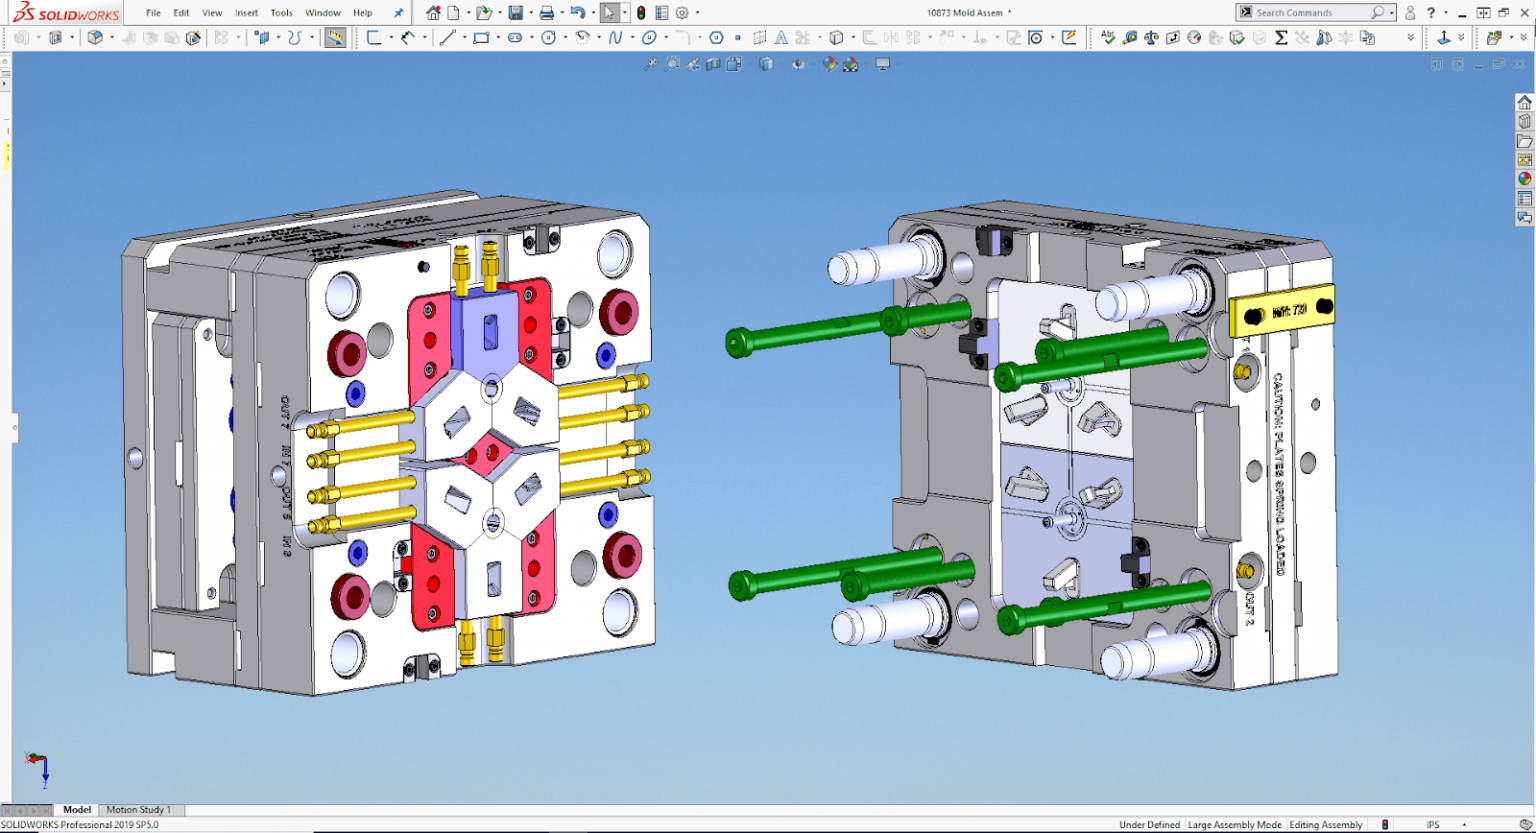Click the Section View icon
The image size is (1536, 833).
[x=713, y=64]
